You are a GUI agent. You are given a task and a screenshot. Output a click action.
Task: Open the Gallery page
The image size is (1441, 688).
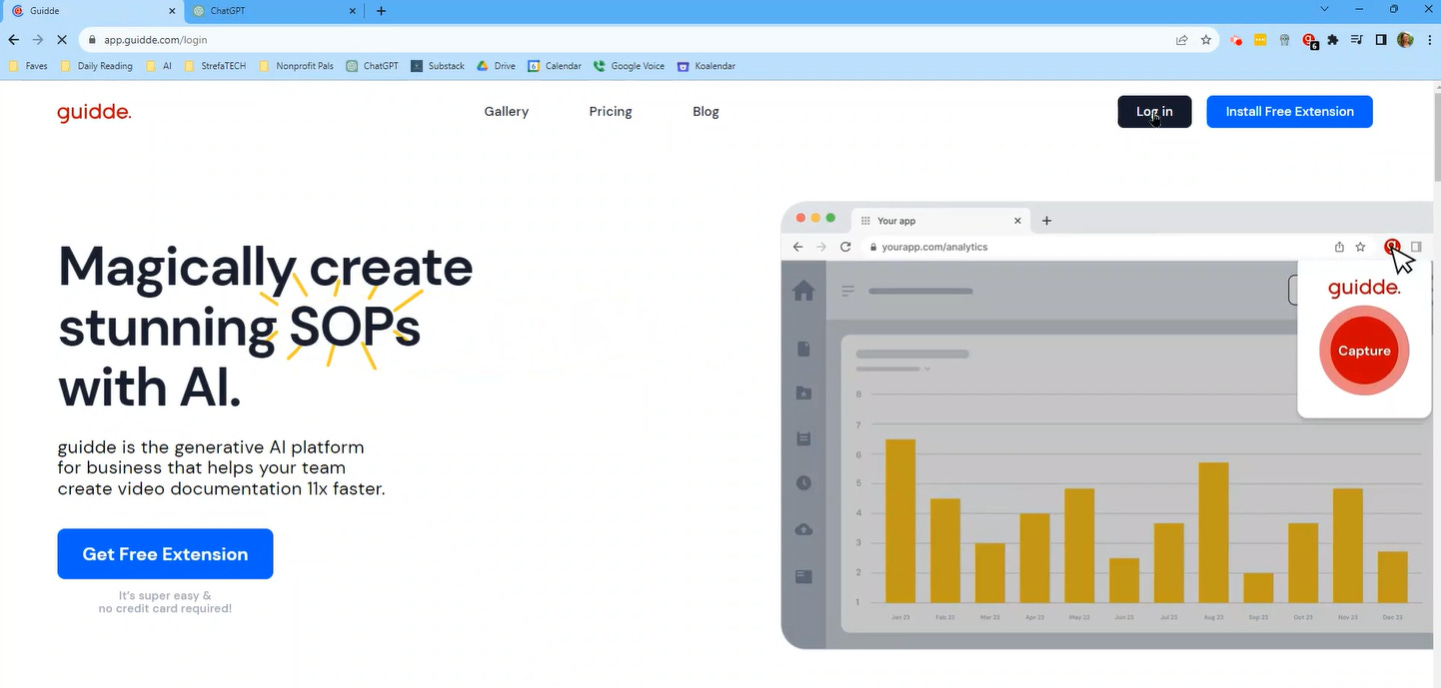point(506,112)
